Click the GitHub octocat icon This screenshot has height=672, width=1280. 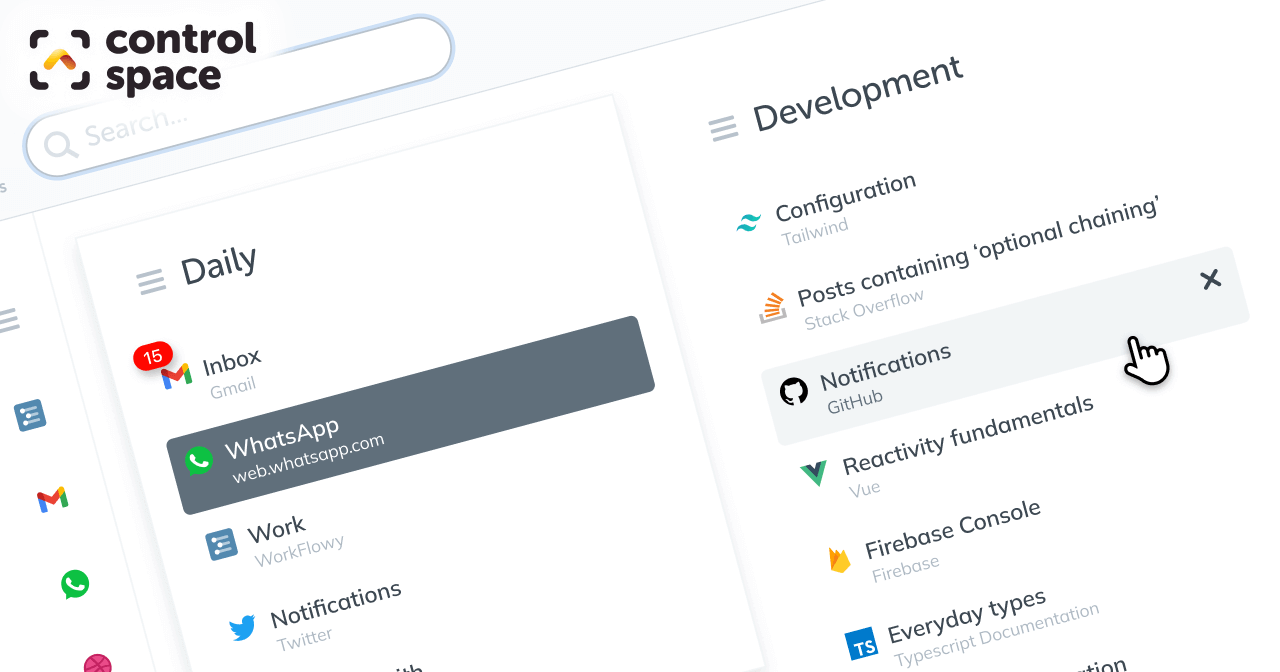(x=794, y=391)
